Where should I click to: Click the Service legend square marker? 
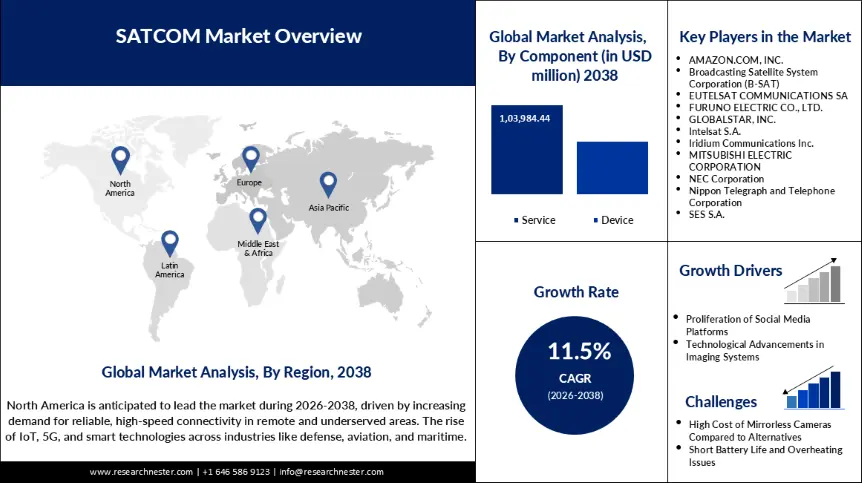pos(516,220)
